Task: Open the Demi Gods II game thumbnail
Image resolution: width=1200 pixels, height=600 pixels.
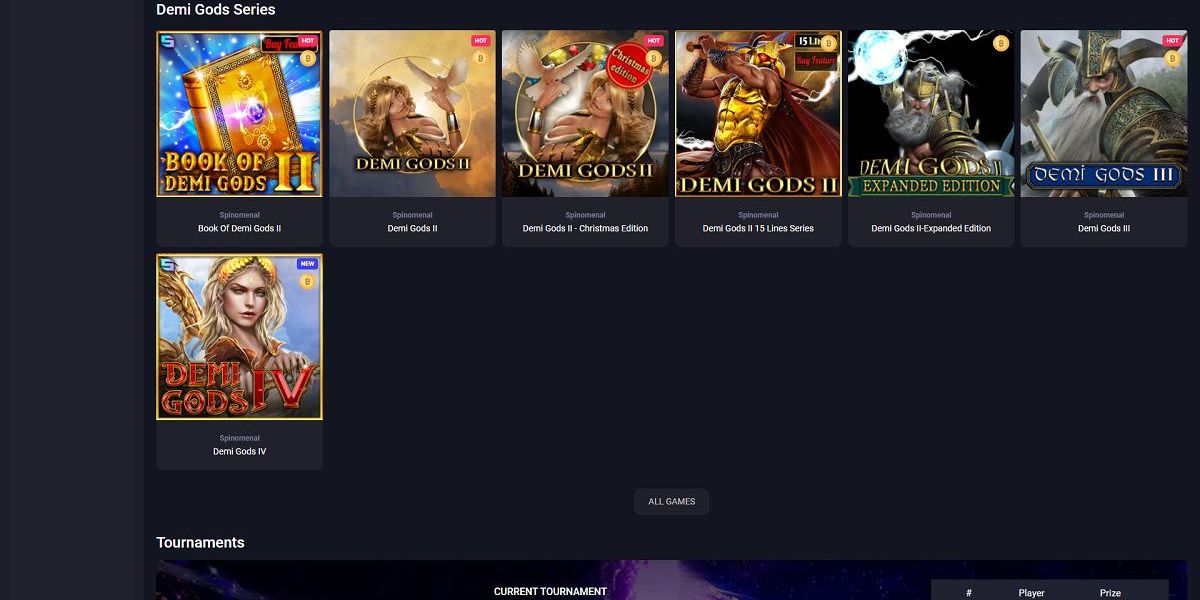Action: [x=412, y=113]
